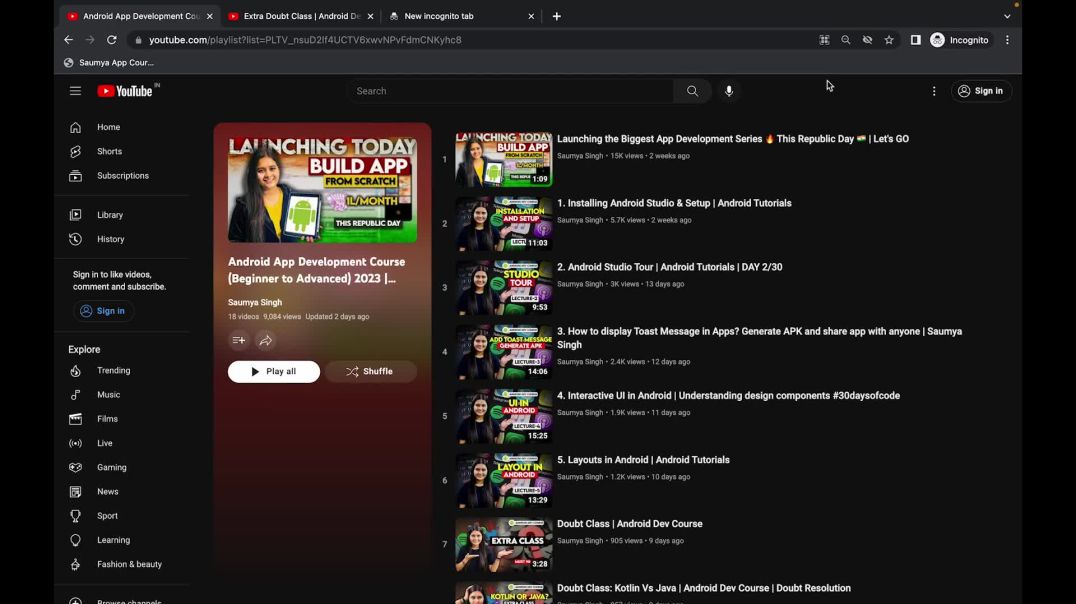This screenshot has height=604, width=1076.
Task: Bookmark this page with star icon
Action: tap(889, 40)
